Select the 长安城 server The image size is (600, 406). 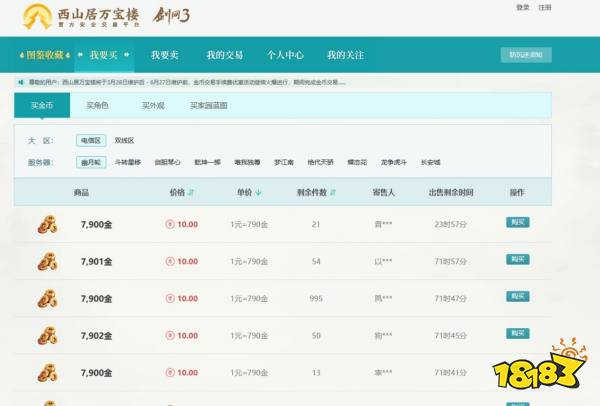(430, 162)
